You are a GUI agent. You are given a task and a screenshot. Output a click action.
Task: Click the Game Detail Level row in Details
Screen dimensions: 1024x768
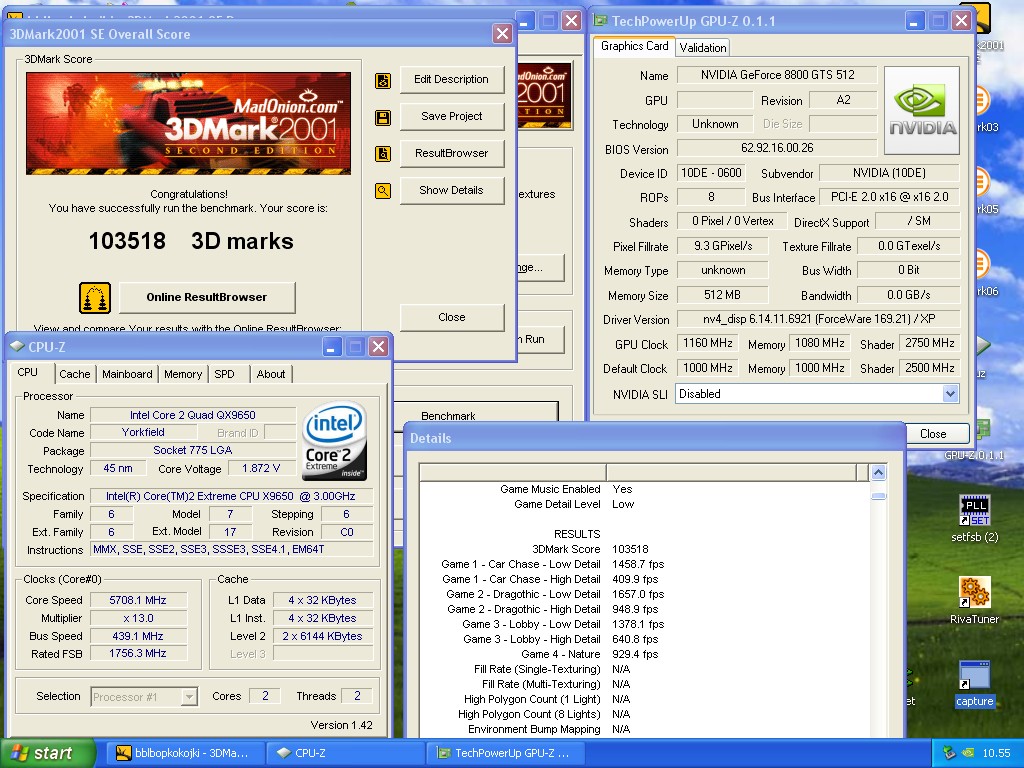pyautogui.click(x=645, y=504)
